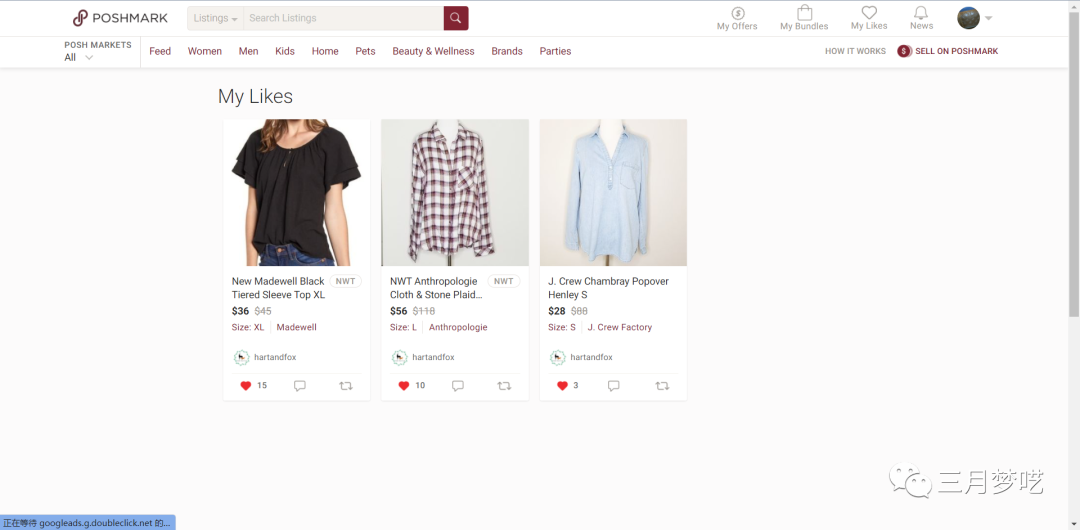Click Size: XL on Madewell listing

(x=248, y=327)
